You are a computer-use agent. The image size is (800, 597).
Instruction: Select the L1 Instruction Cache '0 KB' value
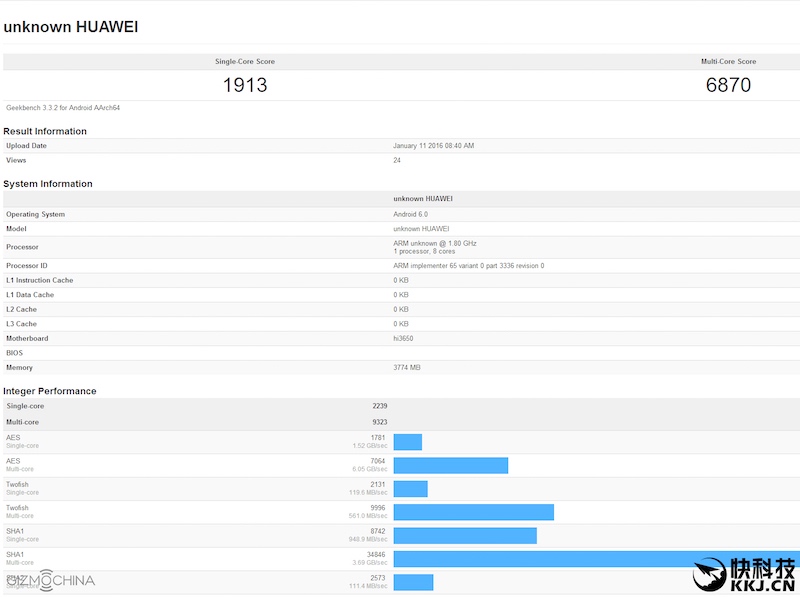pyautogui.click(x=401, y=280)
